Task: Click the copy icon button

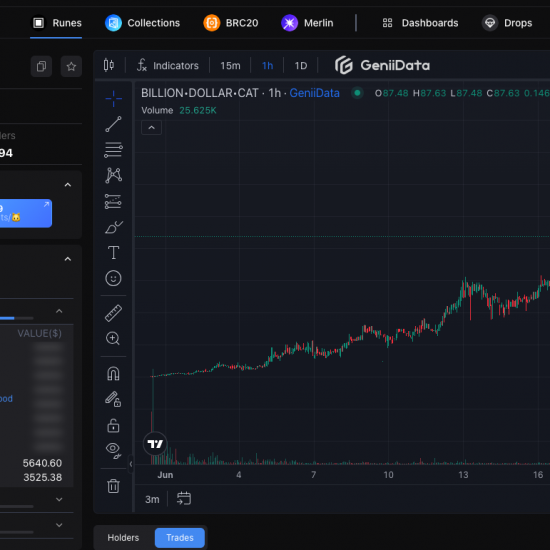Action: [41, 66]
